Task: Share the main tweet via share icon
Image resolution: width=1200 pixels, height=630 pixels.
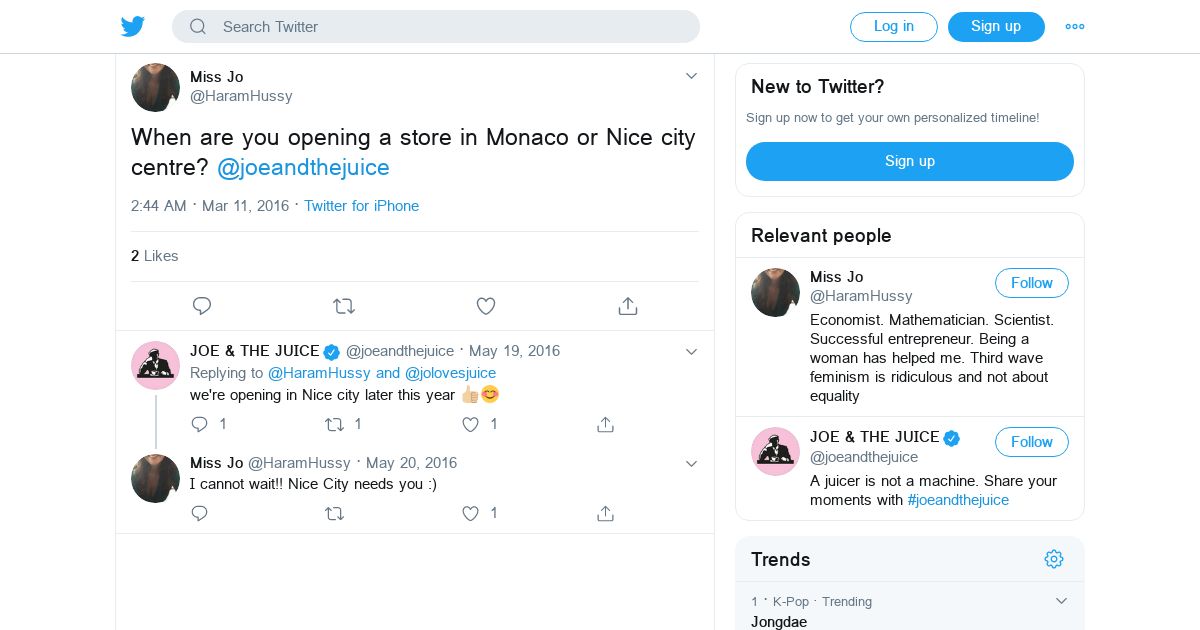Action: pyautogui.click(x=628, y=306)
